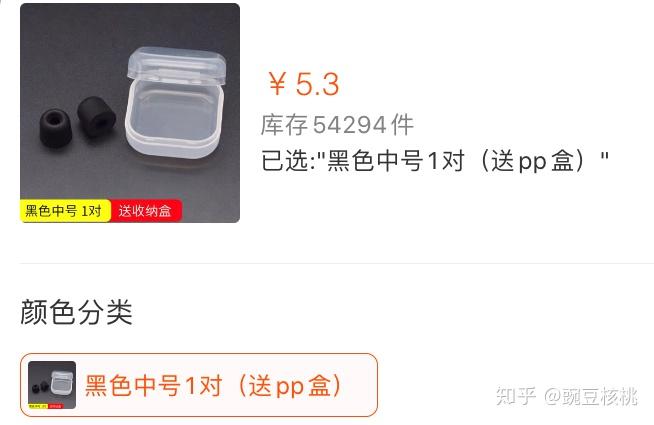Click small thumbnail inside the color option
The width and height of the screenshot is (654, 425).
click(x=52, y=385)
